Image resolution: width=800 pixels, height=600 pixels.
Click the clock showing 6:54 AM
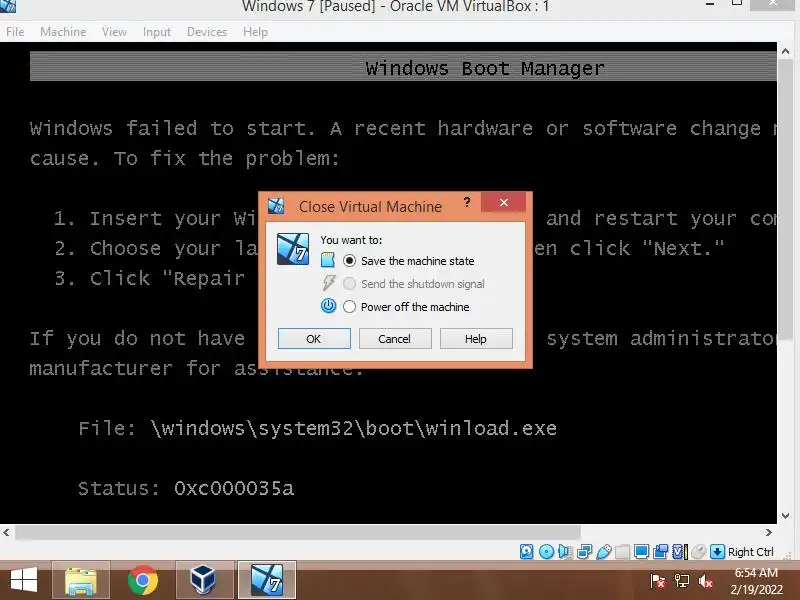tap(756, 573)
